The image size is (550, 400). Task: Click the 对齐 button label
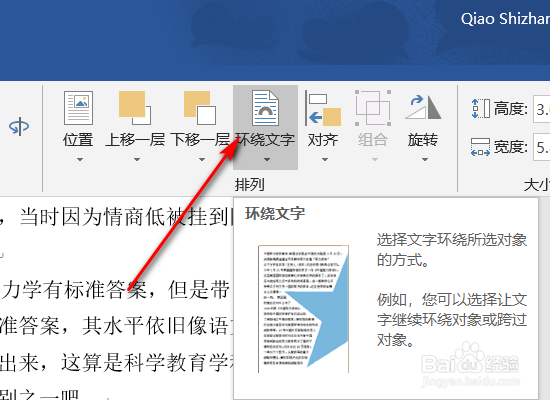coord(323,140)
